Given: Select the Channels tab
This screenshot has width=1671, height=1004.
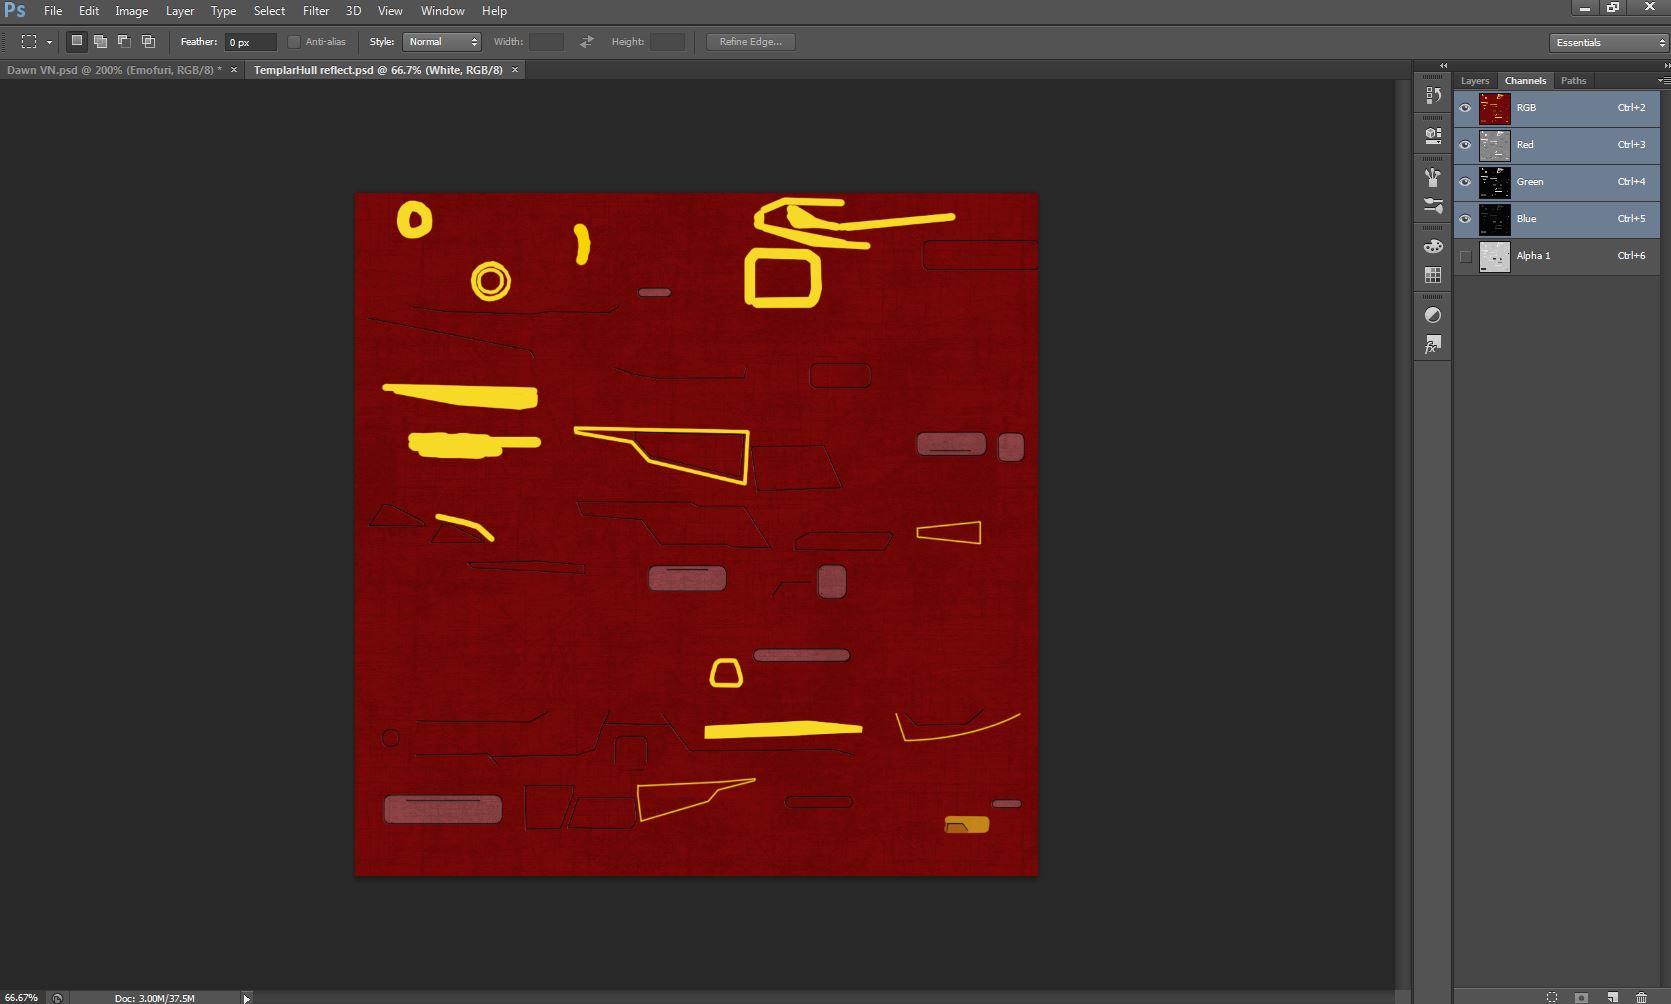Looking at the screenshot, I should click(x=1525, y=81).
